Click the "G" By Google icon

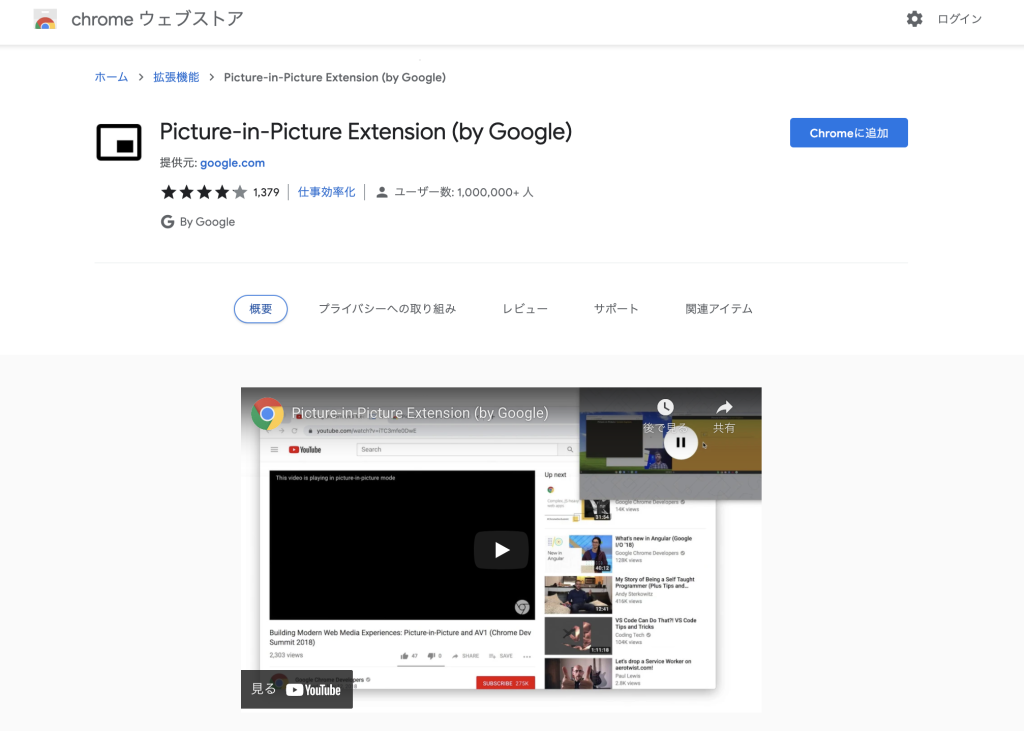(168, 221)
